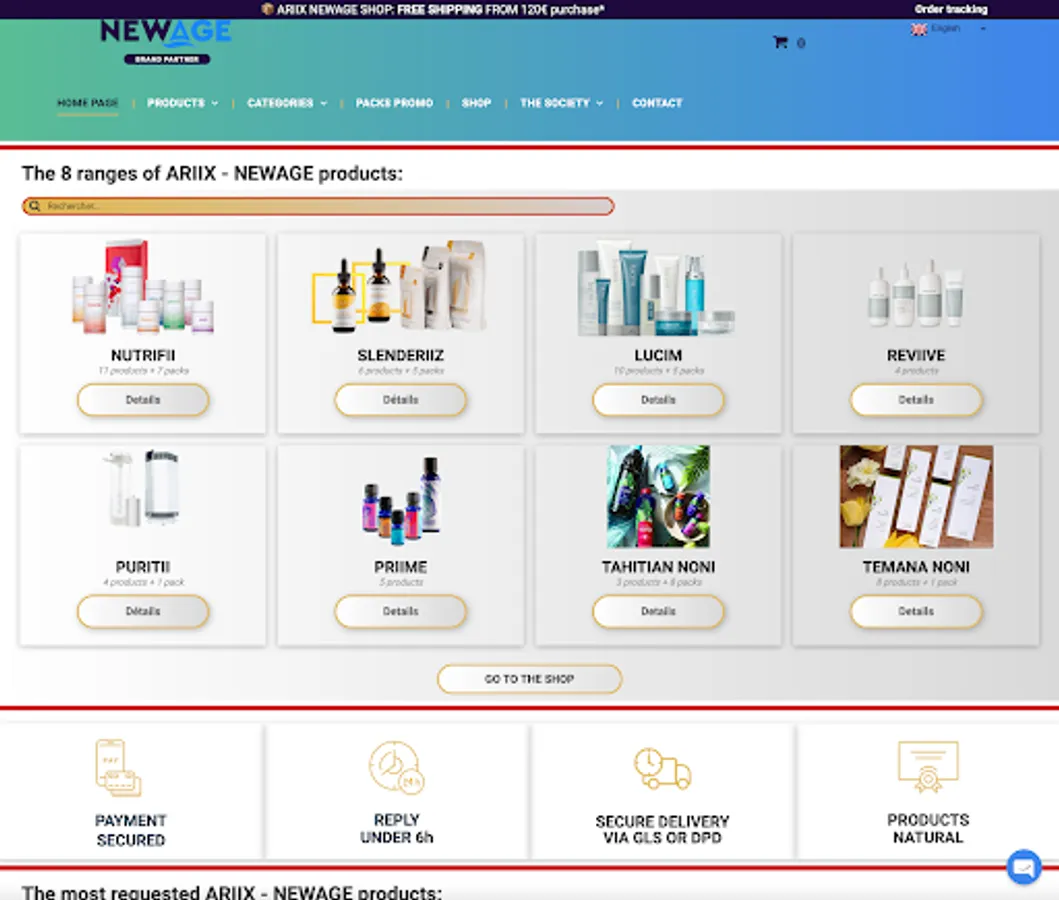Go to the Home Page menu item
Image resolution: width=1059 pixels, height=900 pixels.
[x=88, y=103]
